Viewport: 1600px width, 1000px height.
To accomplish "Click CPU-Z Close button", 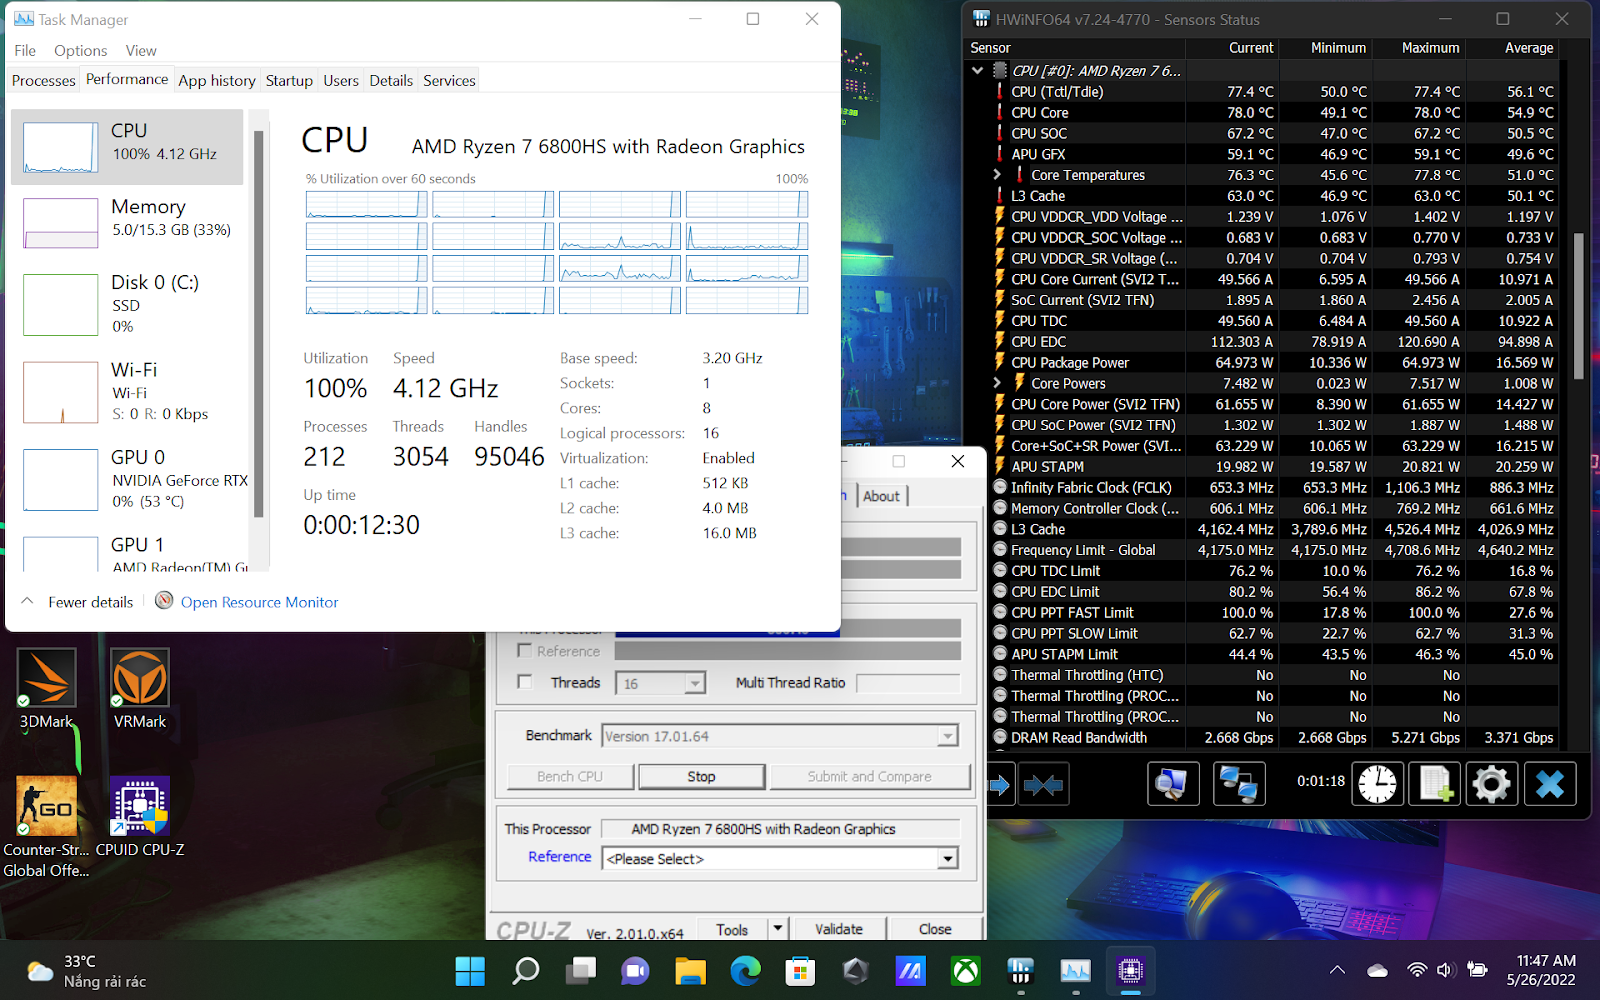I will [x=935, y=929].
